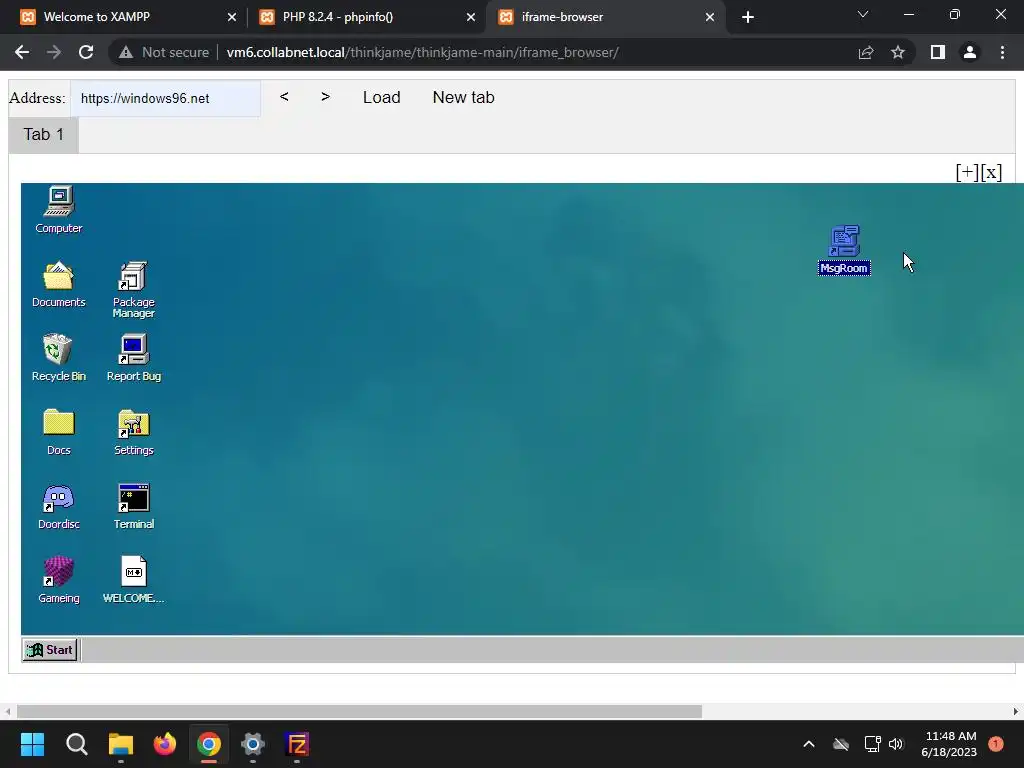Open the tab search dropdown chevron
The height and width of the screenshot is (768, 1024).
pos(863,14)
